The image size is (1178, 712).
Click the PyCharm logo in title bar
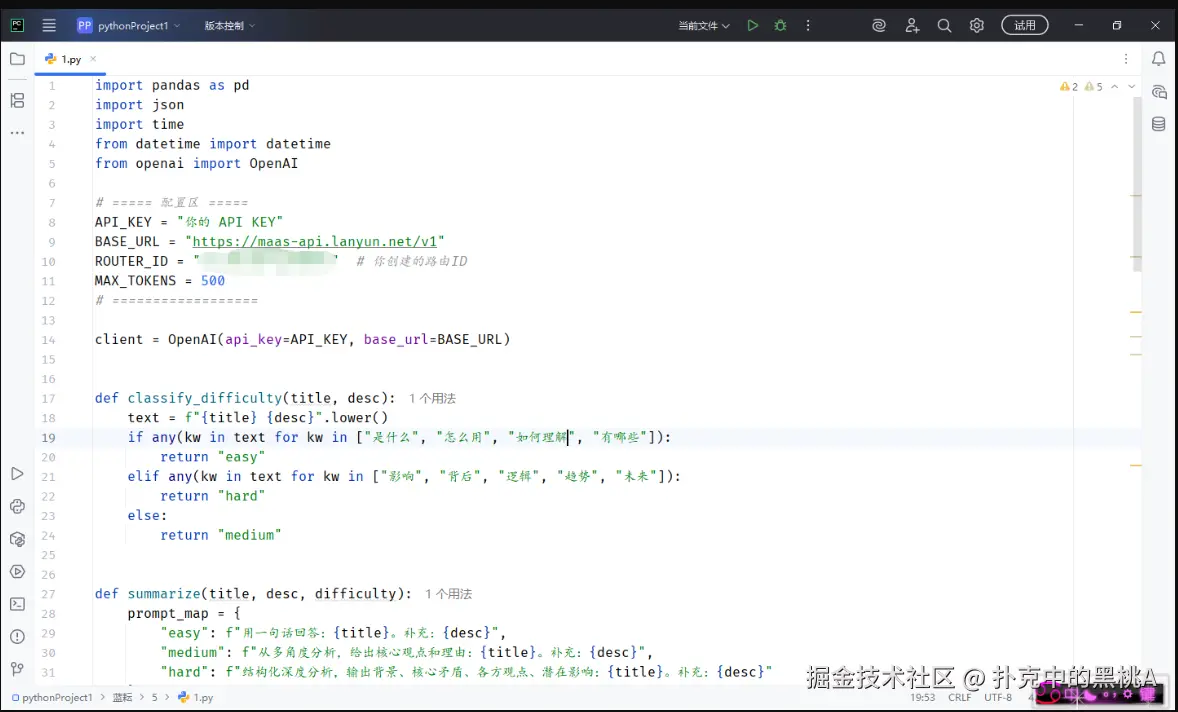[x=17, y=26]
